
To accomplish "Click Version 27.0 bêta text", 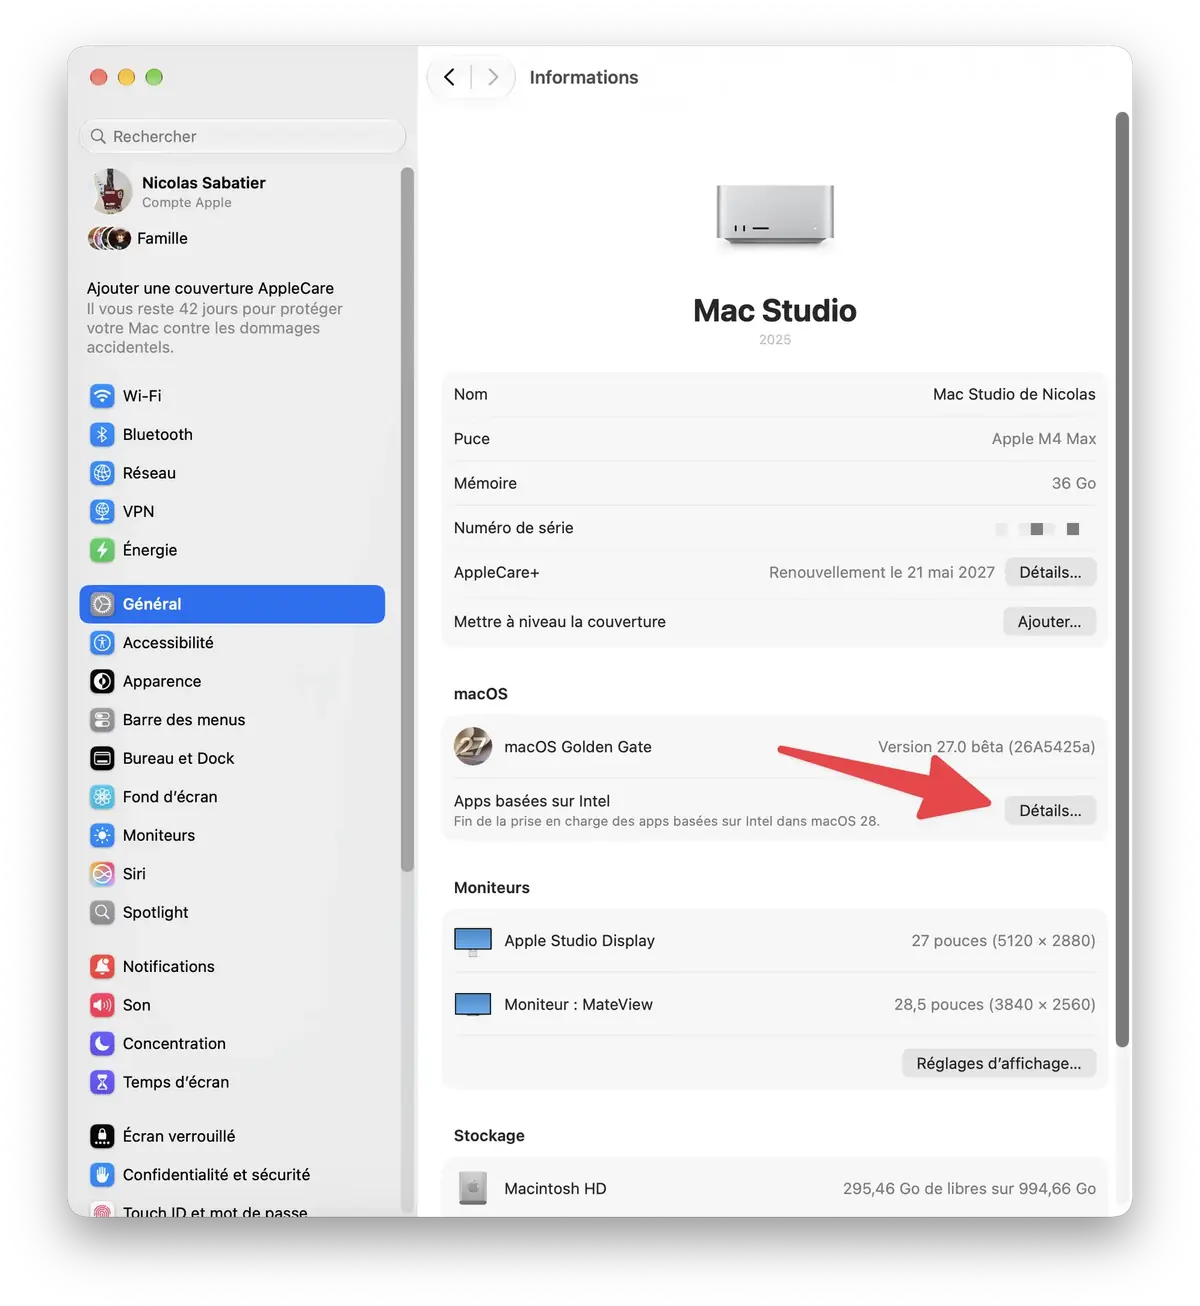I will click(x=986, y=747).
